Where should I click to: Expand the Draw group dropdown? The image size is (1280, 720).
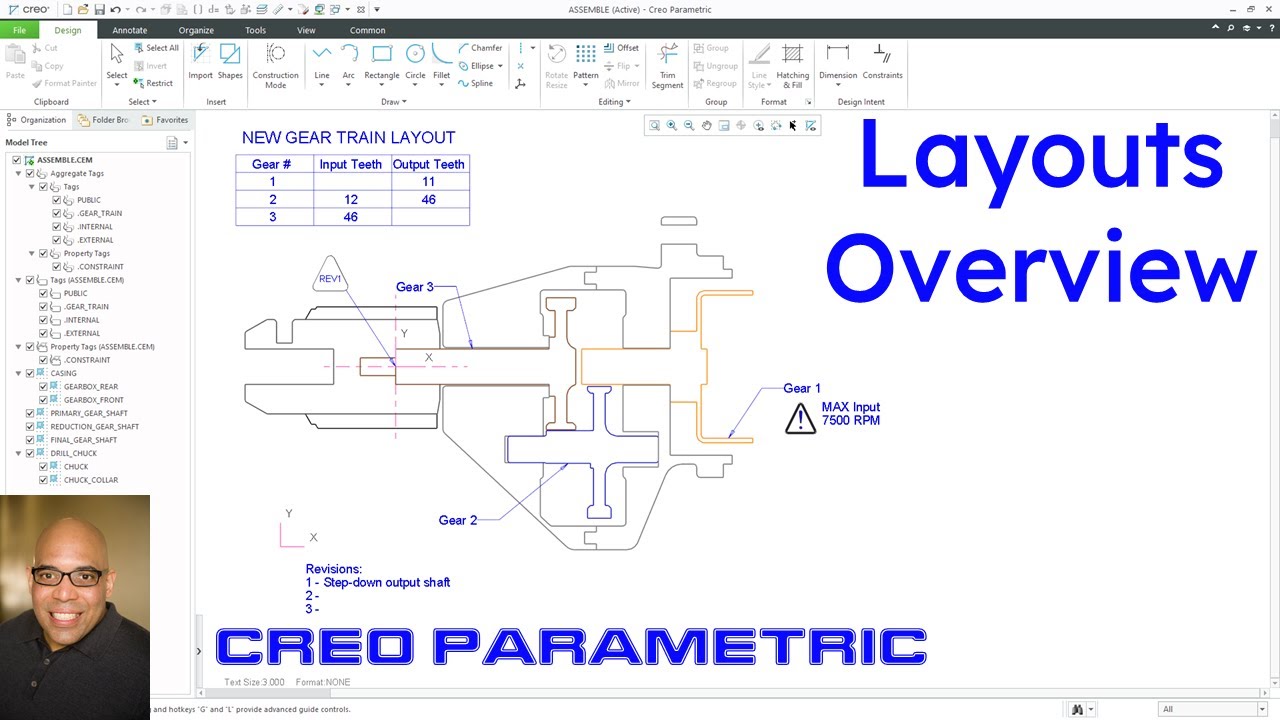(393, 102)
